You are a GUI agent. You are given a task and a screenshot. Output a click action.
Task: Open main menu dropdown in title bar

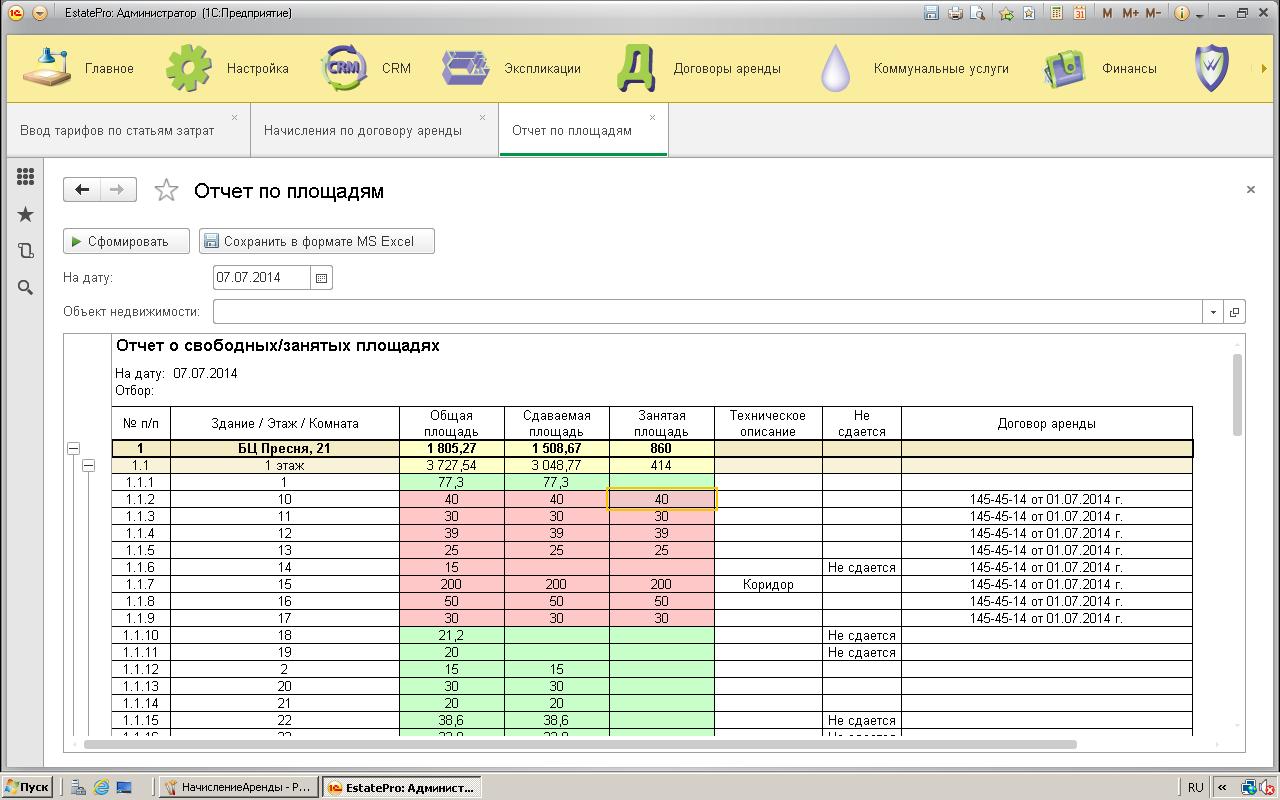tap(39, 13)
